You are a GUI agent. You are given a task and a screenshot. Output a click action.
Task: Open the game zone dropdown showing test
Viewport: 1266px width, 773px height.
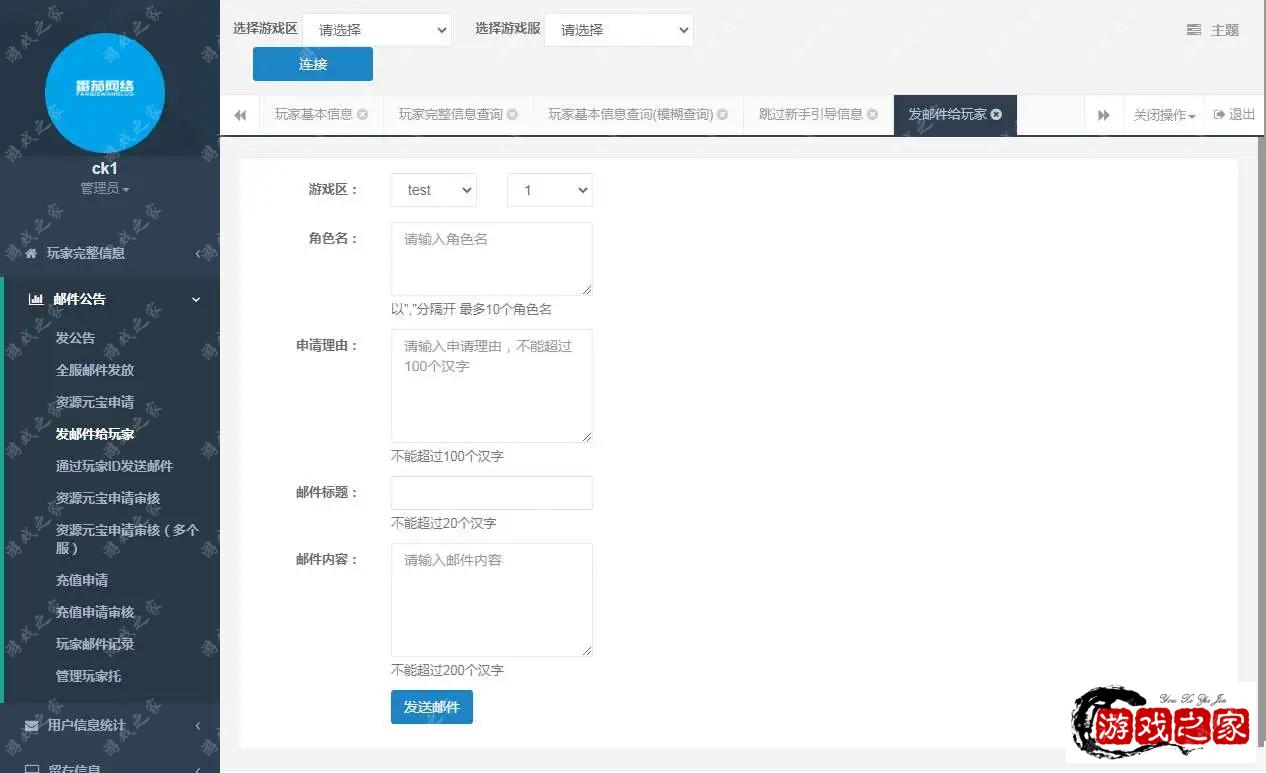[x=434, y=190]
